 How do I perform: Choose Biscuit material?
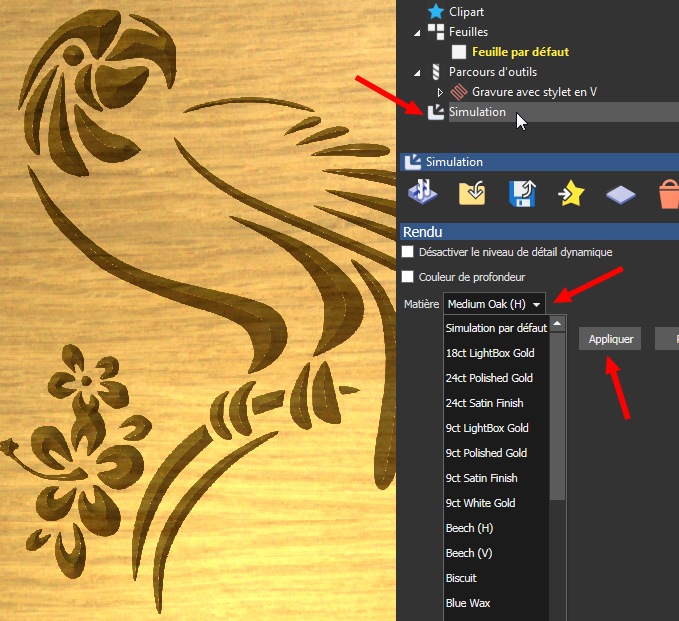496,578
